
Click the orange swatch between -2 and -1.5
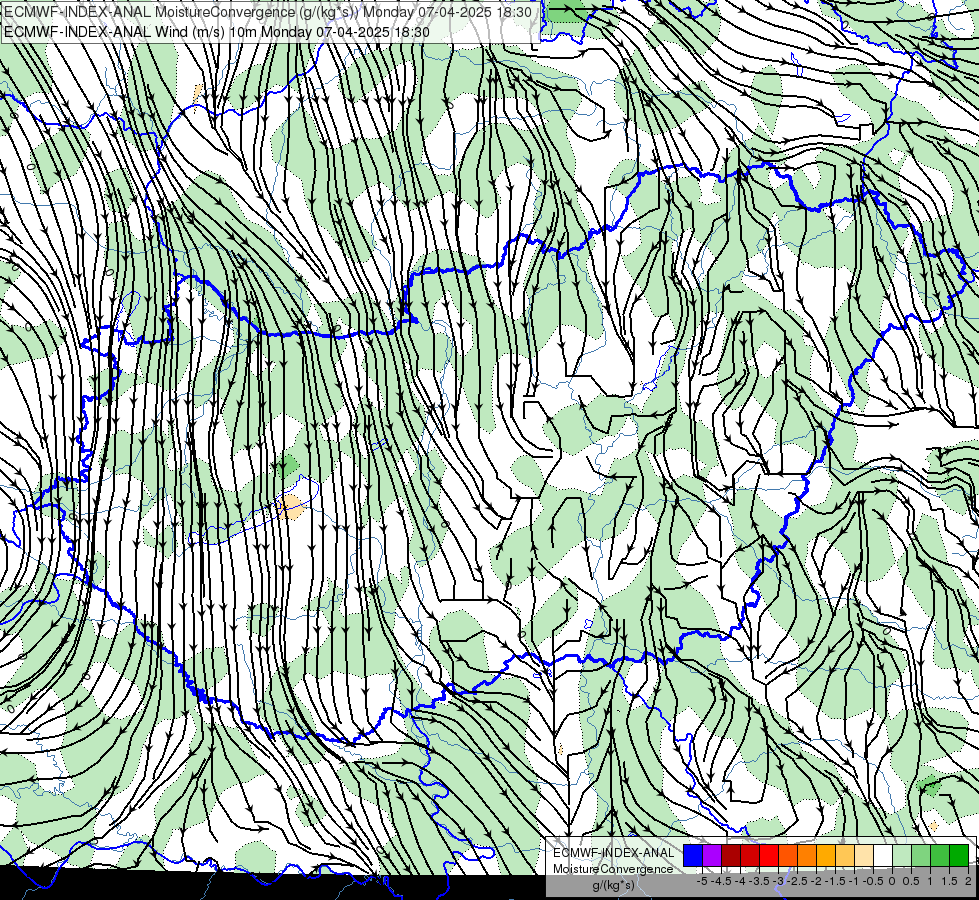pyautogui.click(x=807, y=856)
